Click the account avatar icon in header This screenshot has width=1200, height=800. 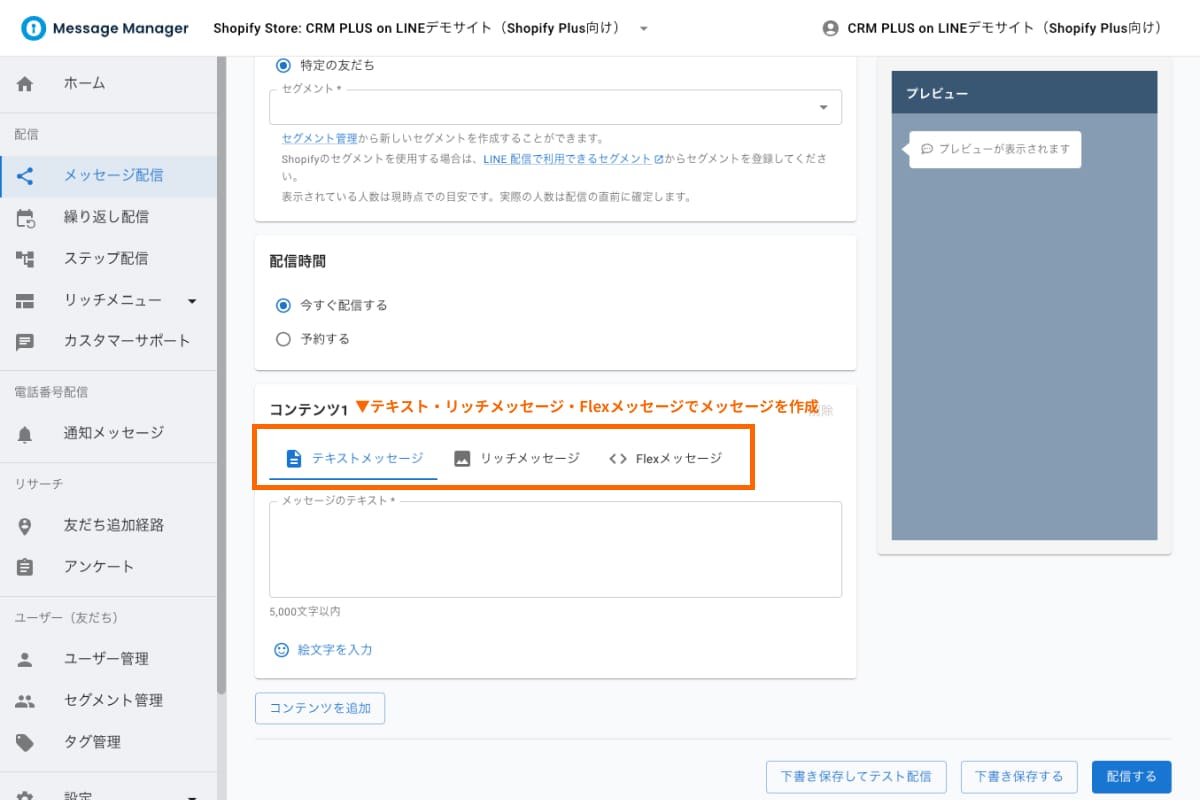click(830, 29)
